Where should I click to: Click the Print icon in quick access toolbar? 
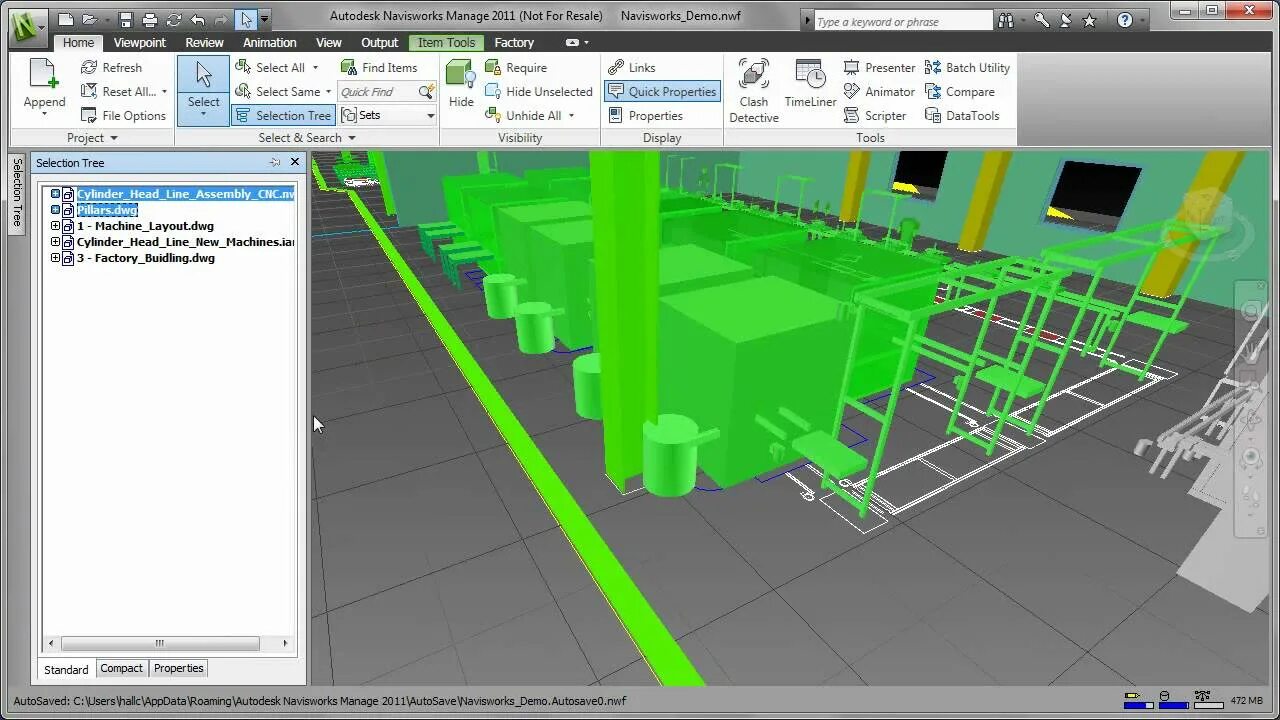[150, 19]
